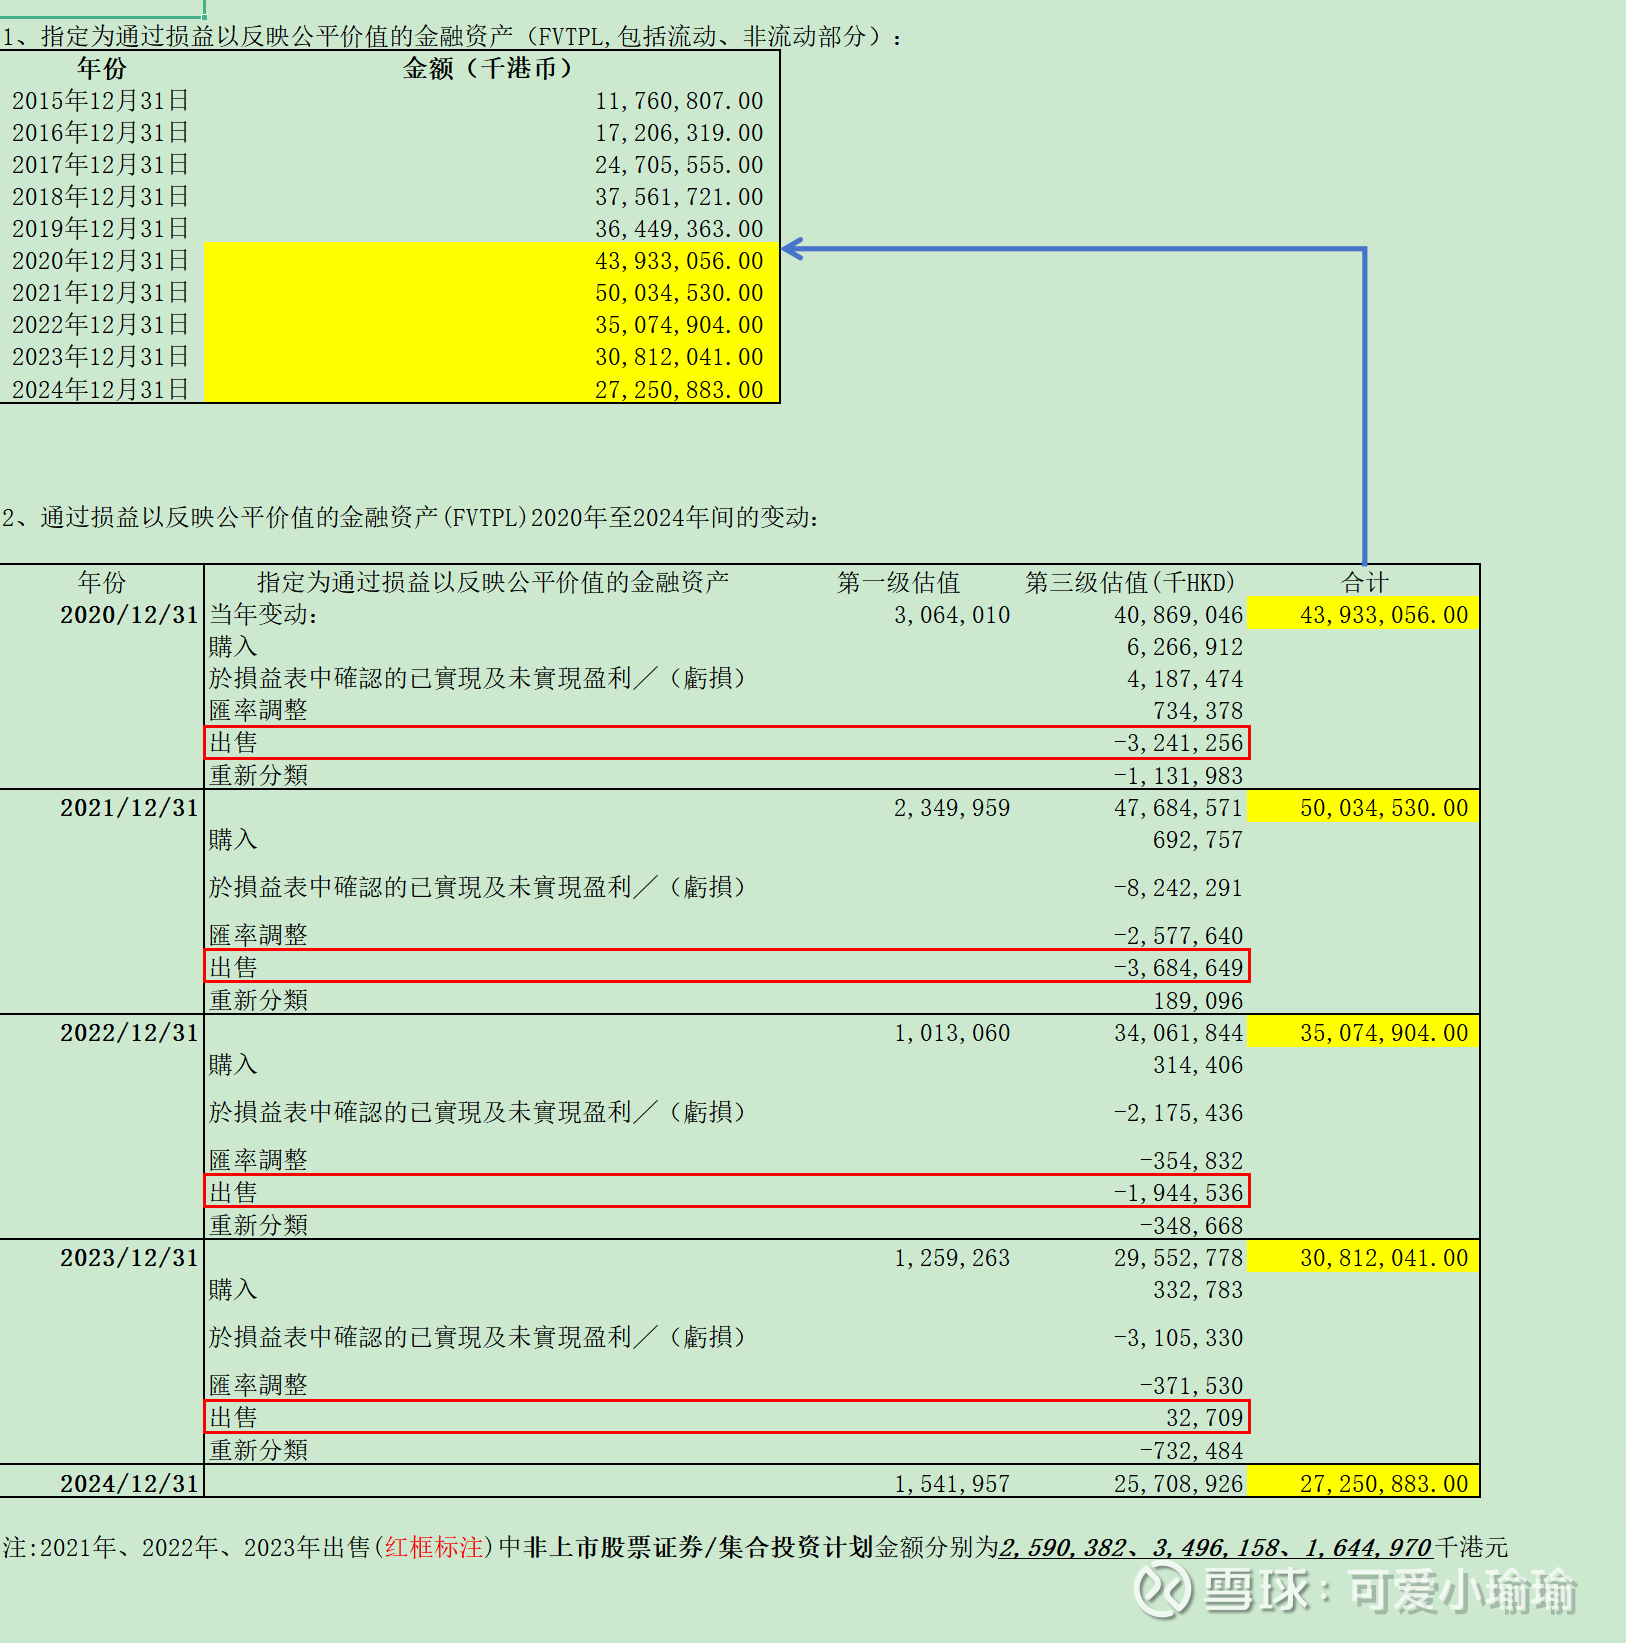
Task: Select level-one value 1,541,957
Action: pos(952,1484)
